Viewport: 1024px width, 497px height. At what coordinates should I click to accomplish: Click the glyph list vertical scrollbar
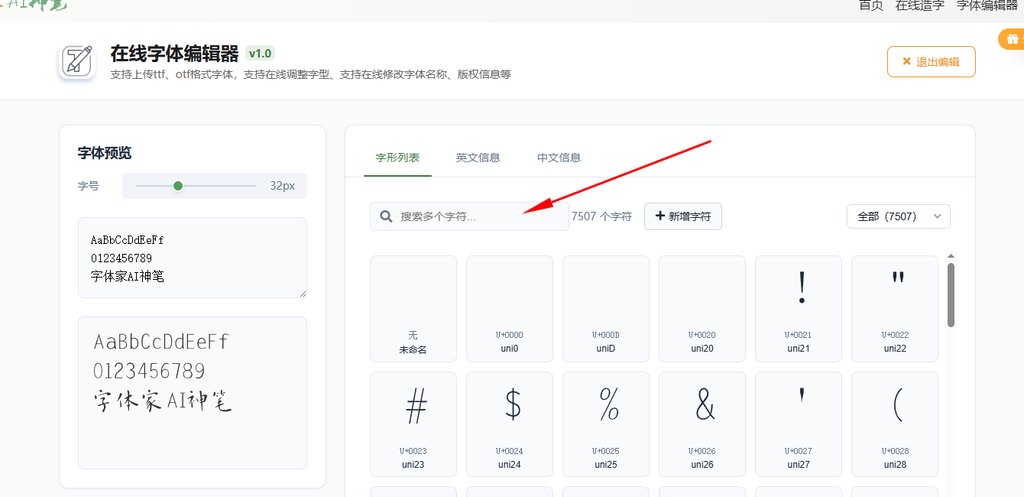[951, 295]
